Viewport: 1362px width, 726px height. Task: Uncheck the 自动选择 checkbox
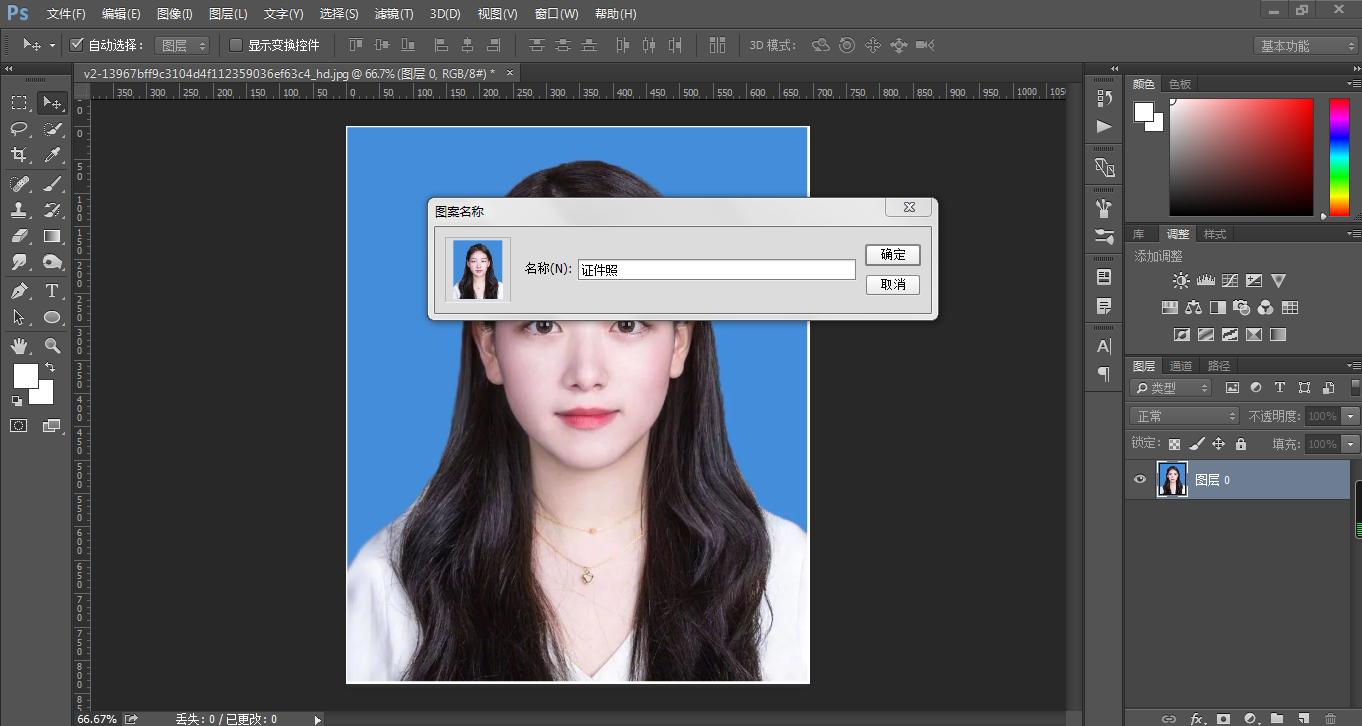[x=76, y=45]
